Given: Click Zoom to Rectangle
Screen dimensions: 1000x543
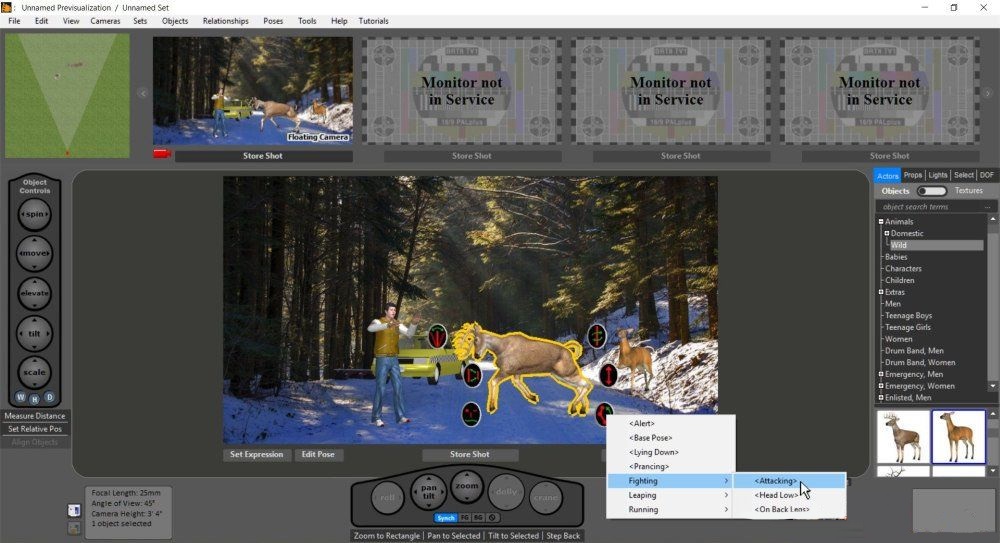Looking at the screenshot, I should coord(386,536).
